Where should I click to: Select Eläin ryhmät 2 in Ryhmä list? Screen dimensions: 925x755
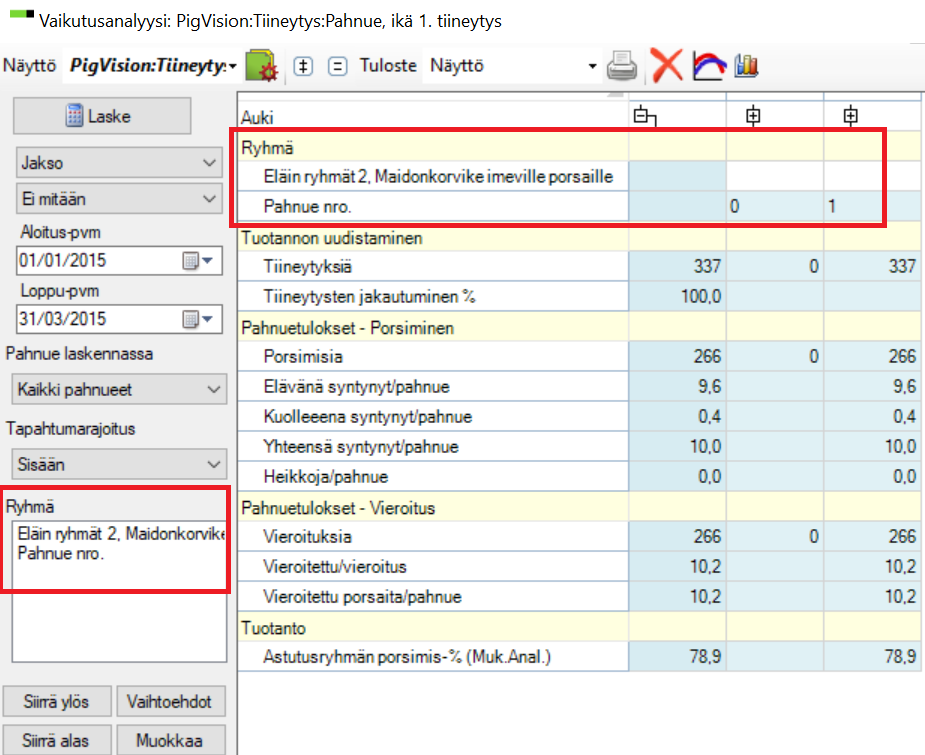(x=121, y=534)
